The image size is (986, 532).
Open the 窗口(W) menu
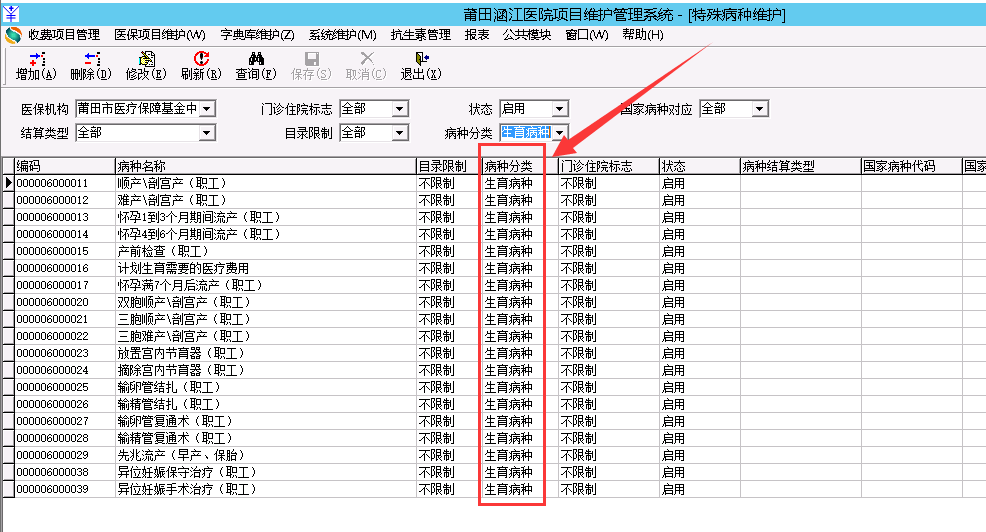[x=587, y=35]
